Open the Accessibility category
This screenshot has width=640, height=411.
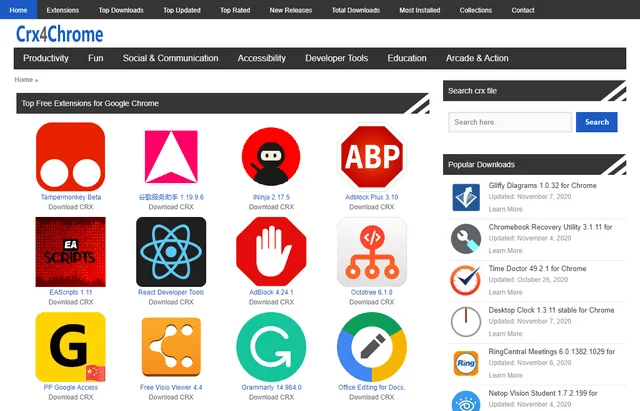[262, 58]
